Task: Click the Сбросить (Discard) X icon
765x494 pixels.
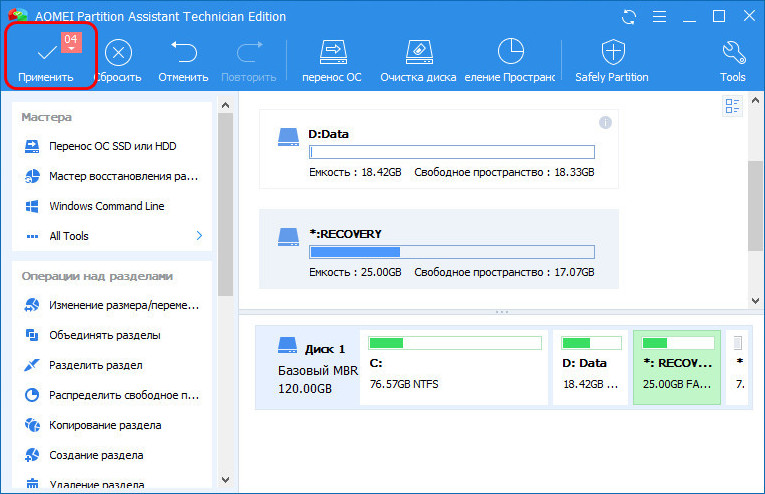Action: point(118,52)
